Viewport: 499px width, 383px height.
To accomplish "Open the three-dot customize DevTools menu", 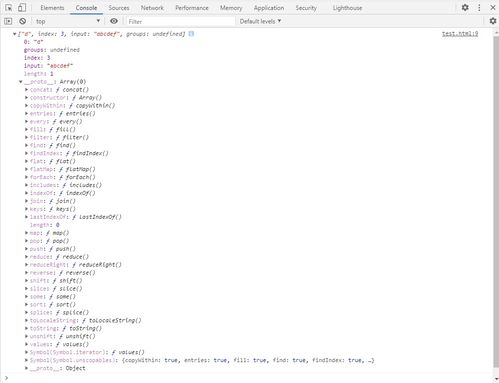I will click(x=479, y=7).
